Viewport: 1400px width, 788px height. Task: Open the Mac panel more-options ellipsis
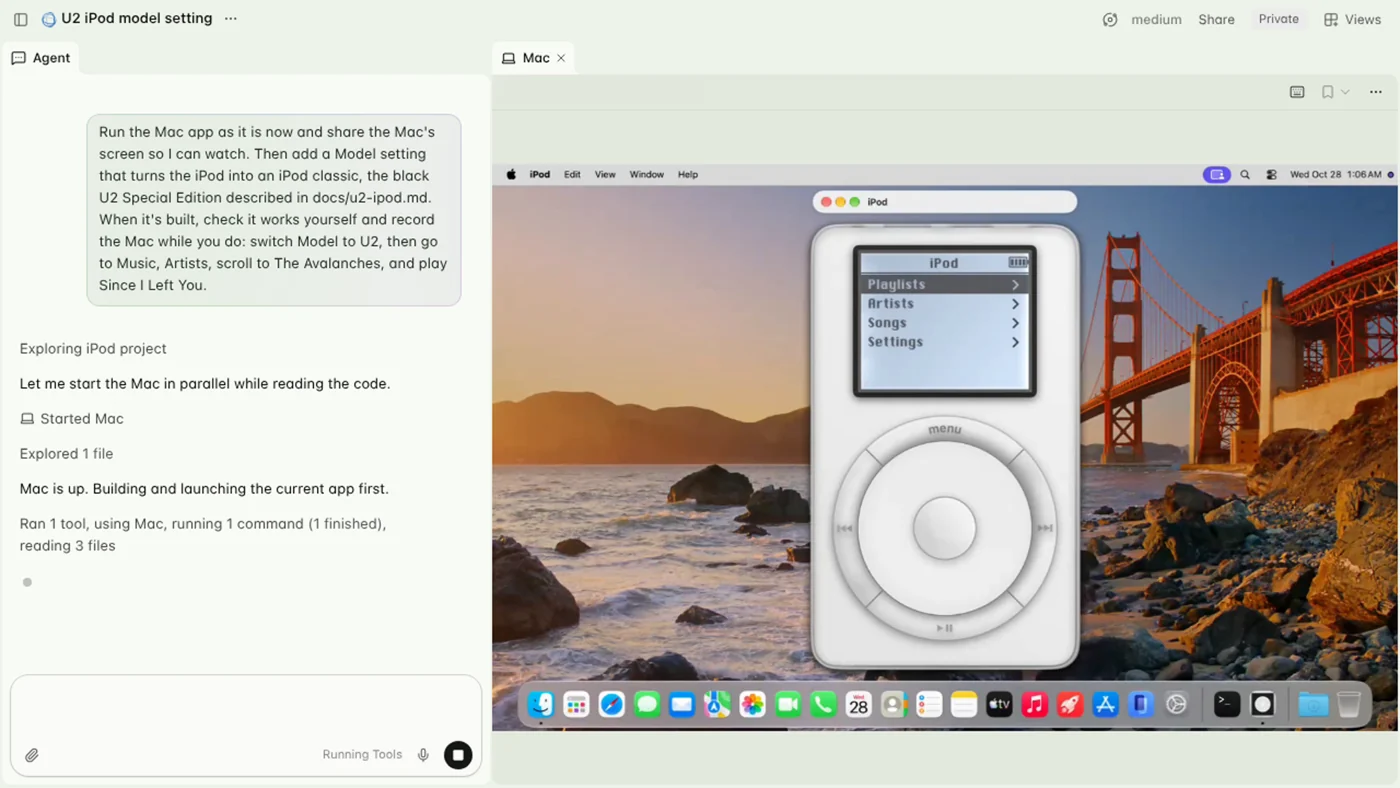[x=1376, y=92]
